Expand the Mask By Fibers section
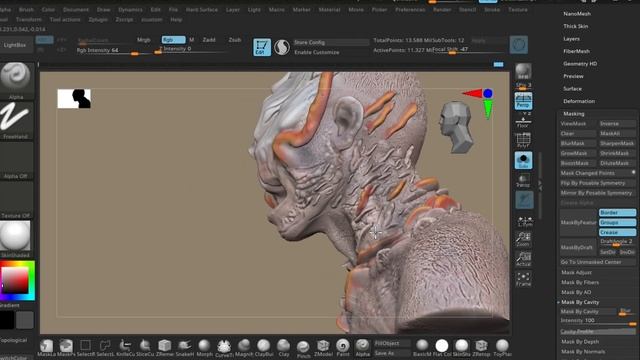Viewport: 640px width, 360px height. pyautogui.click(x=580, y=282)
